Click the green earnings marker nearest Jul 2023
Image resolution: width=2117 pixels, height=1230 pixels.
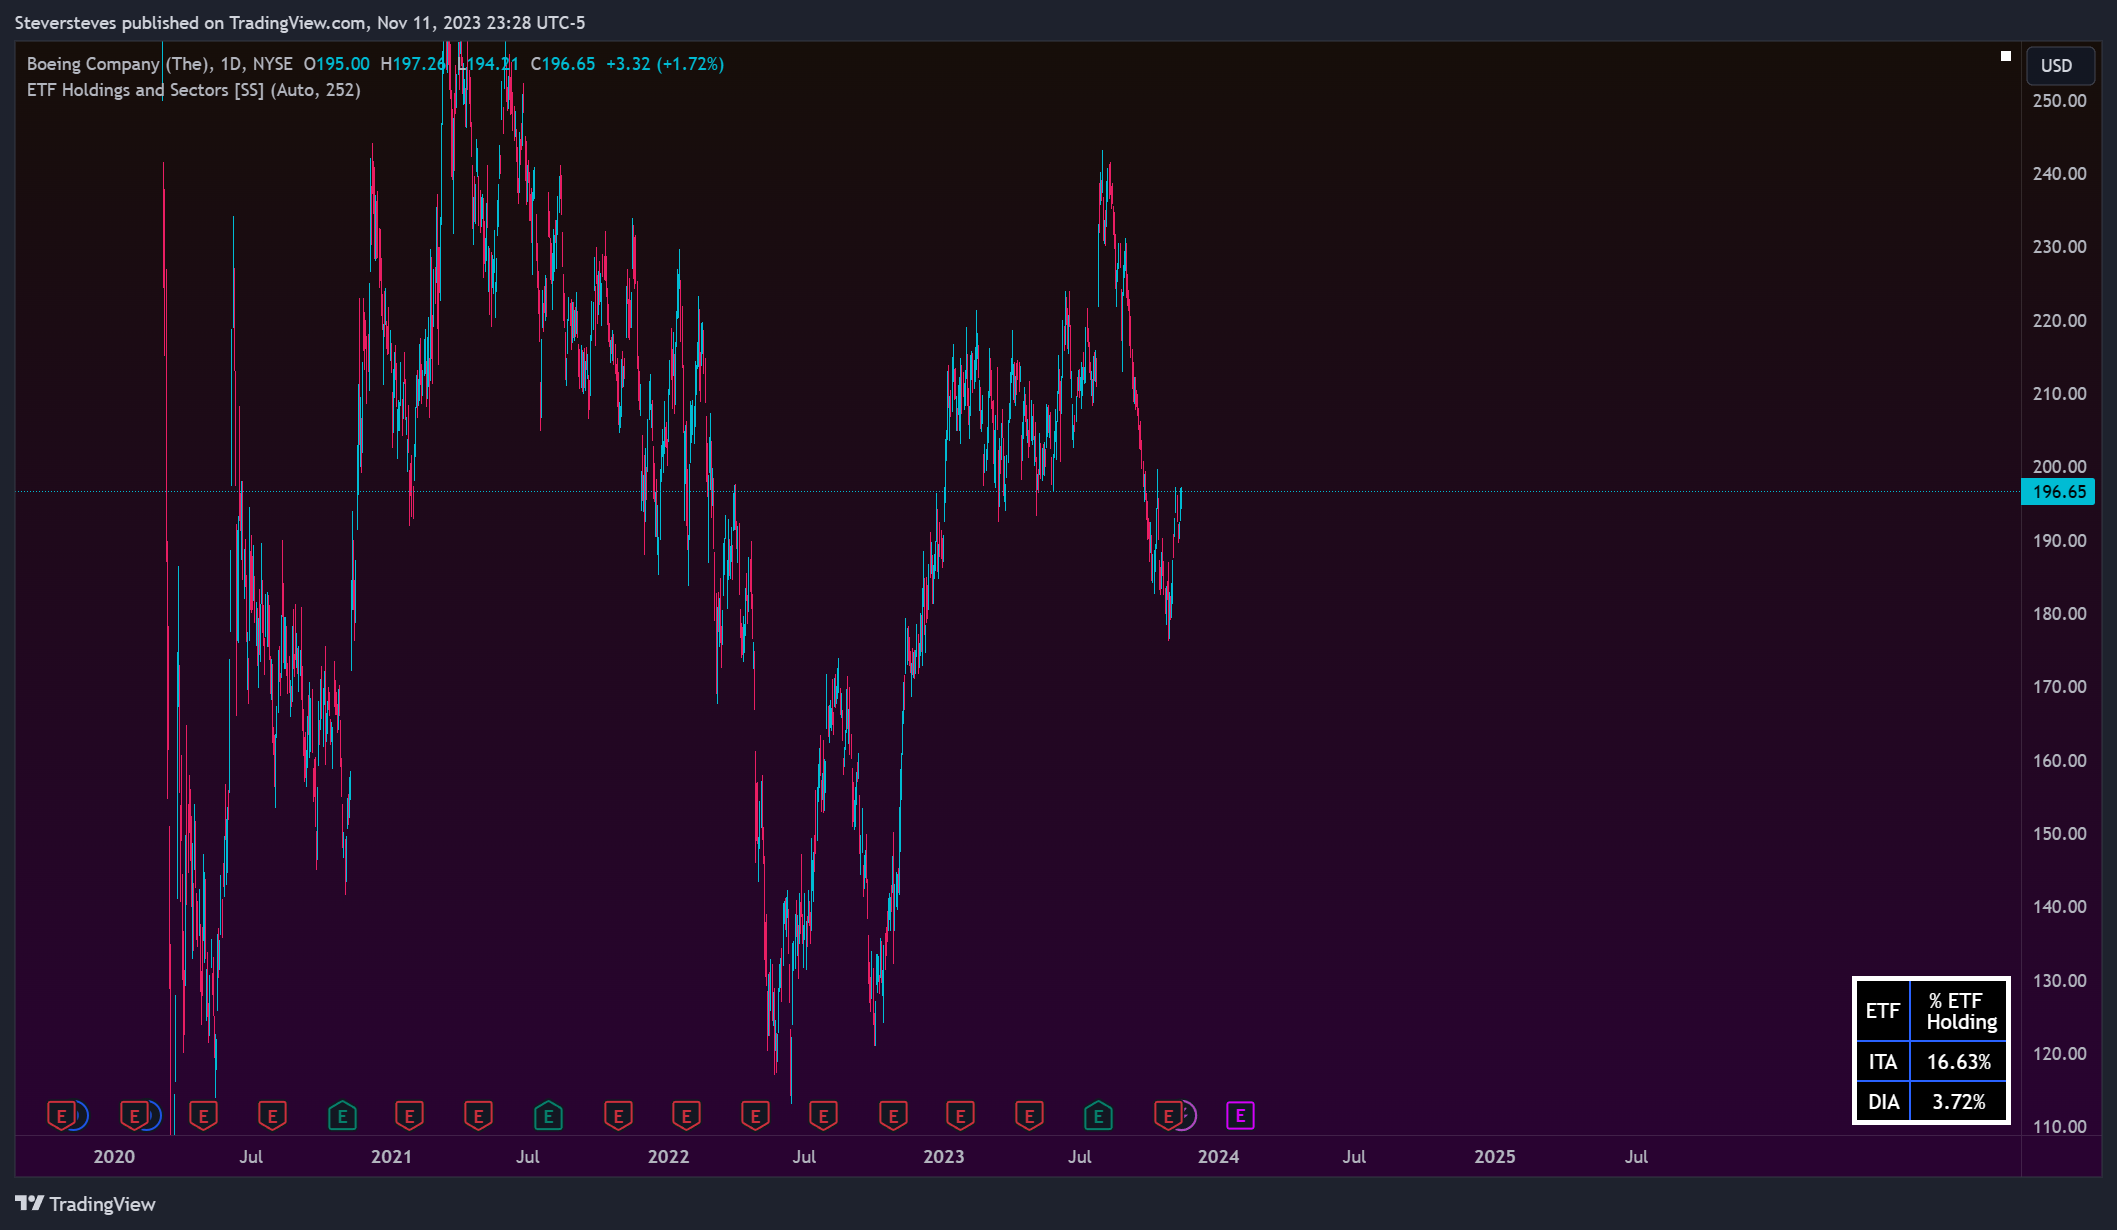(x=1098, y=1115)
